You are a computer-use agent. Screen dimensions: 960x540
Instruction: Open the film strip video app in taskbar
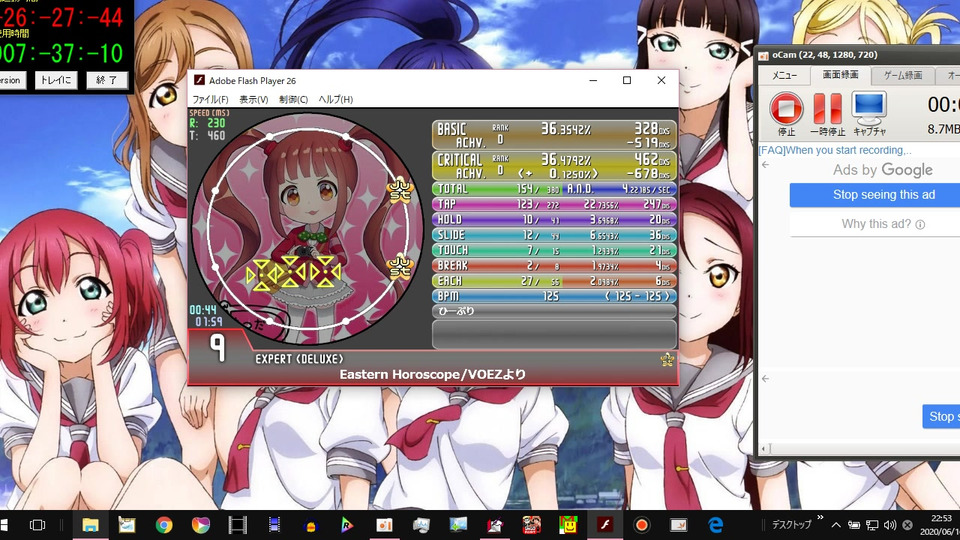[238, 525]
